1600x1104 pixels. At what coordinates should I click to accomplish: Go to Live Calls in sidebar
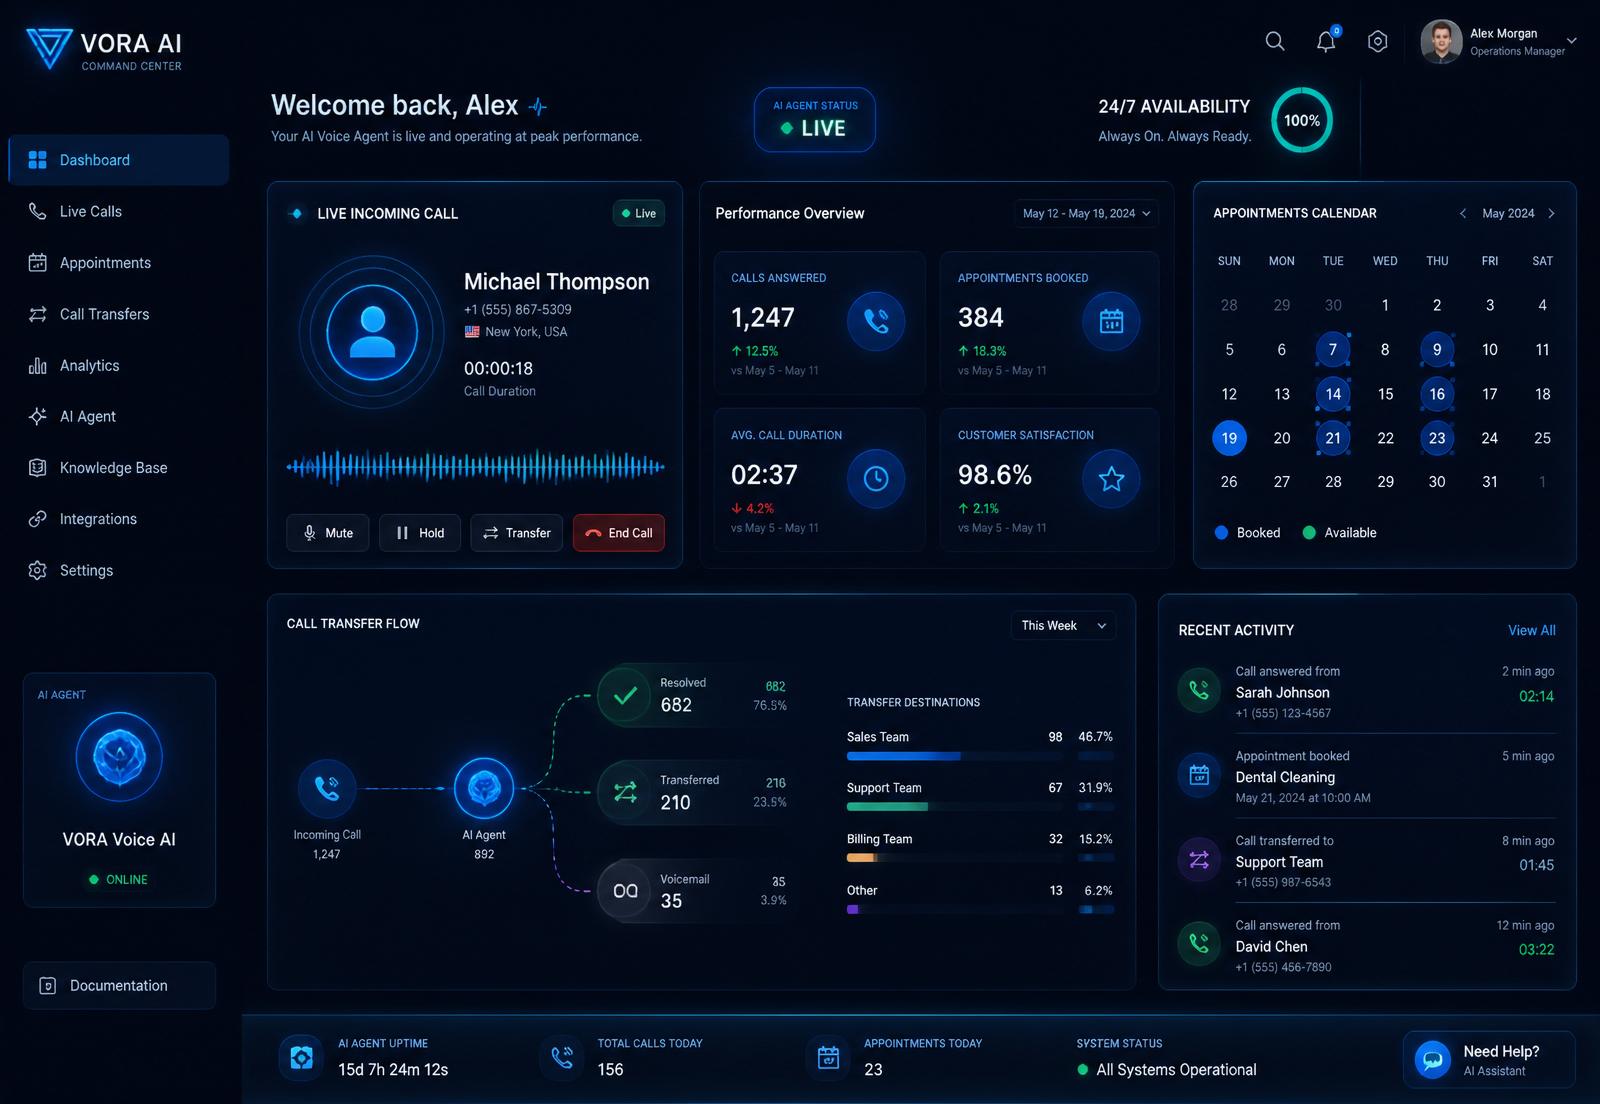click(119, 211)
